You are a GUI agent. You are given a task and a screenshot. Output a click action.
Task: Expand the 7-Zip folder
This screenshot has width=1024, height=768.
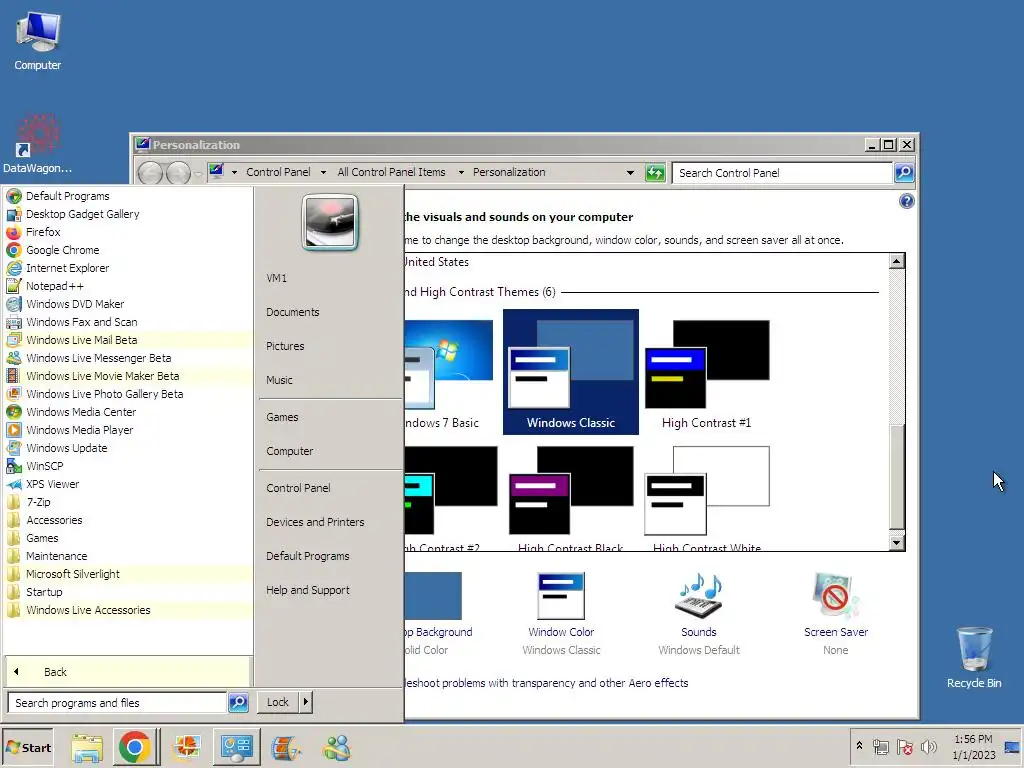tap(38, 502)
